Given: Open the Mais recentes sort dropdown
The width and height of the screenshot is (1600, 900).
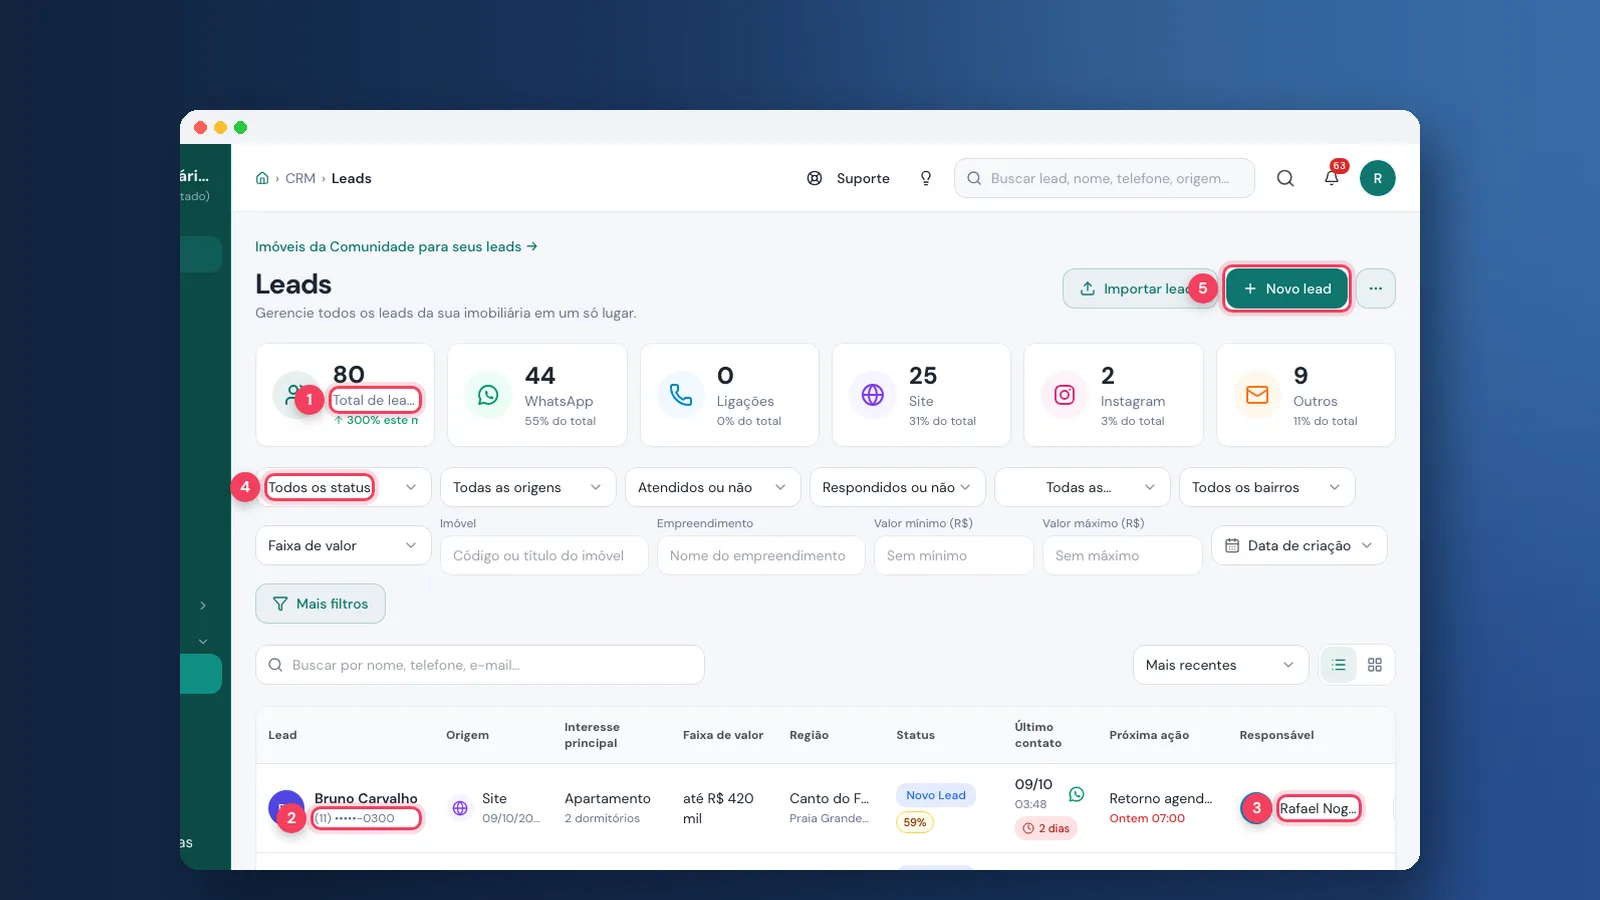Looking at the screenshot, I should (1220, 665).
